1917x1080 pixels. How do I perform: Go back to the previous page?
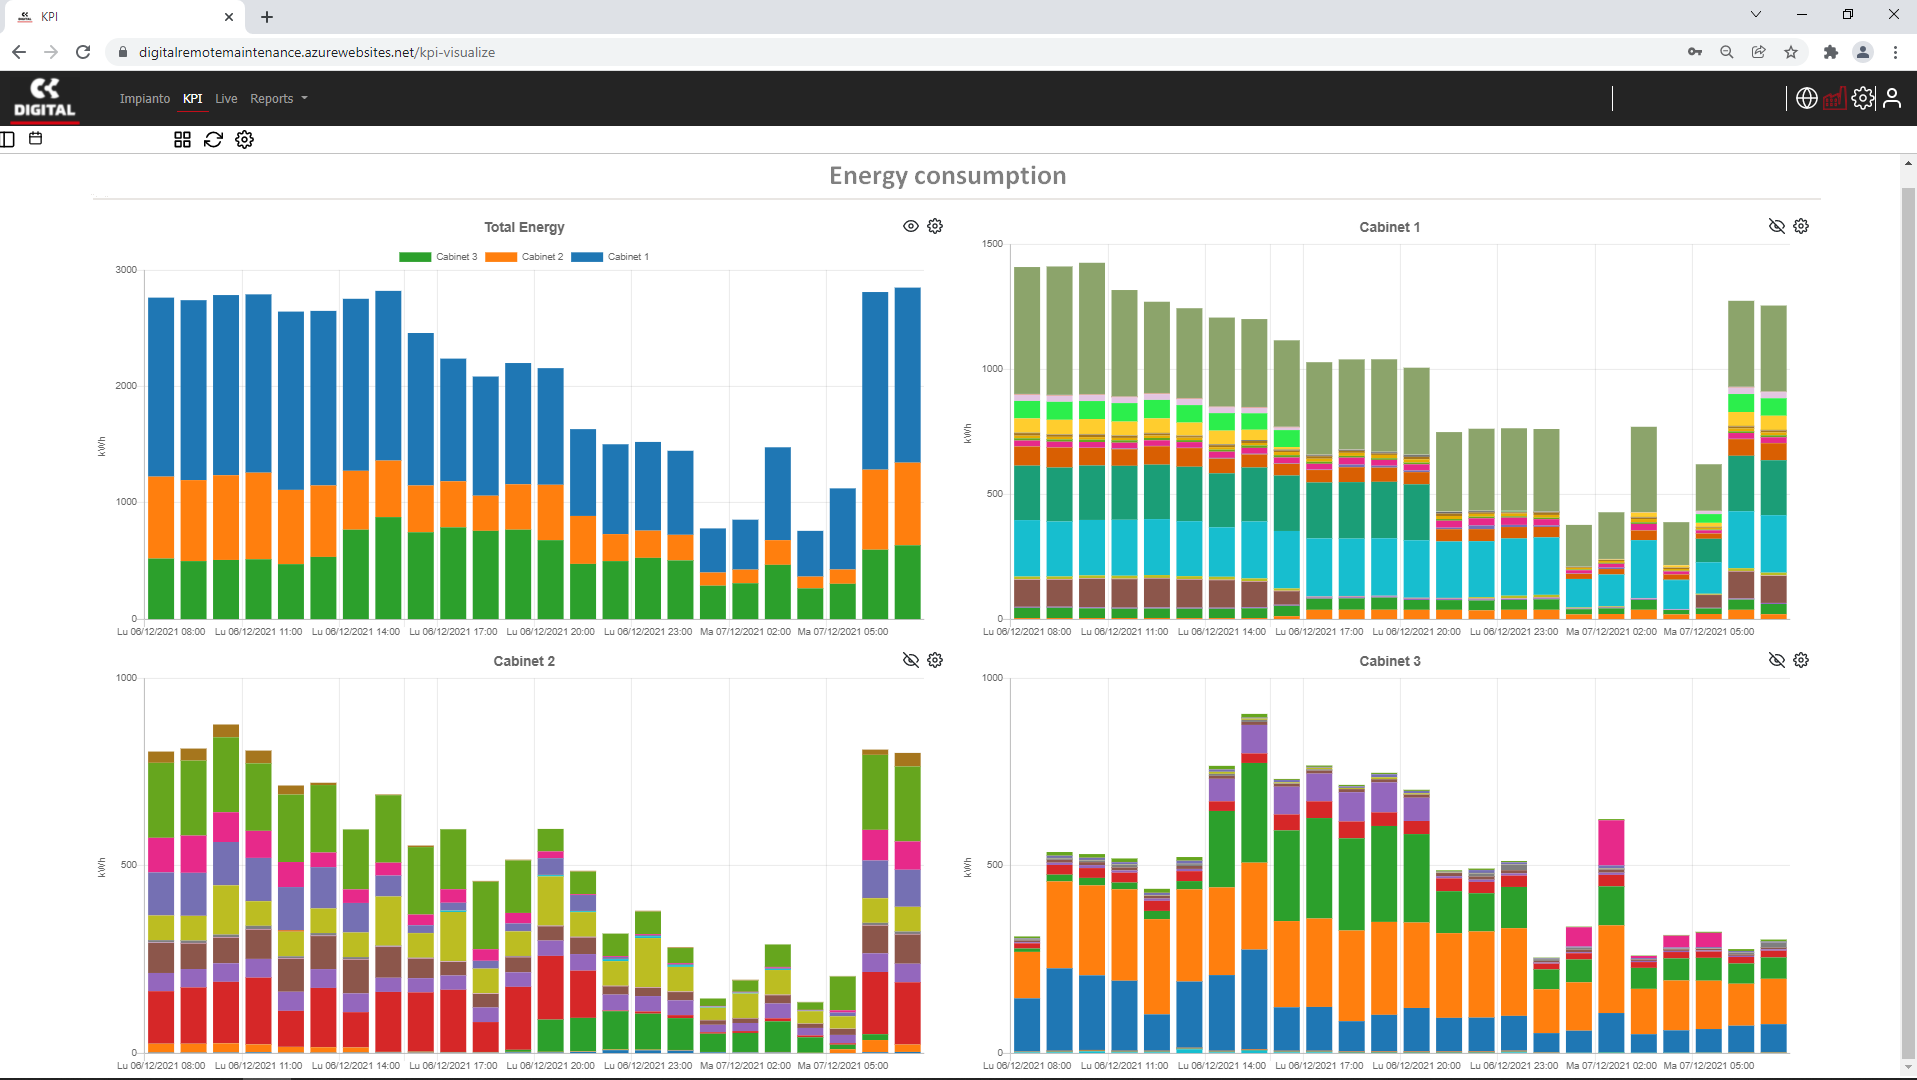tap(19, 52)
